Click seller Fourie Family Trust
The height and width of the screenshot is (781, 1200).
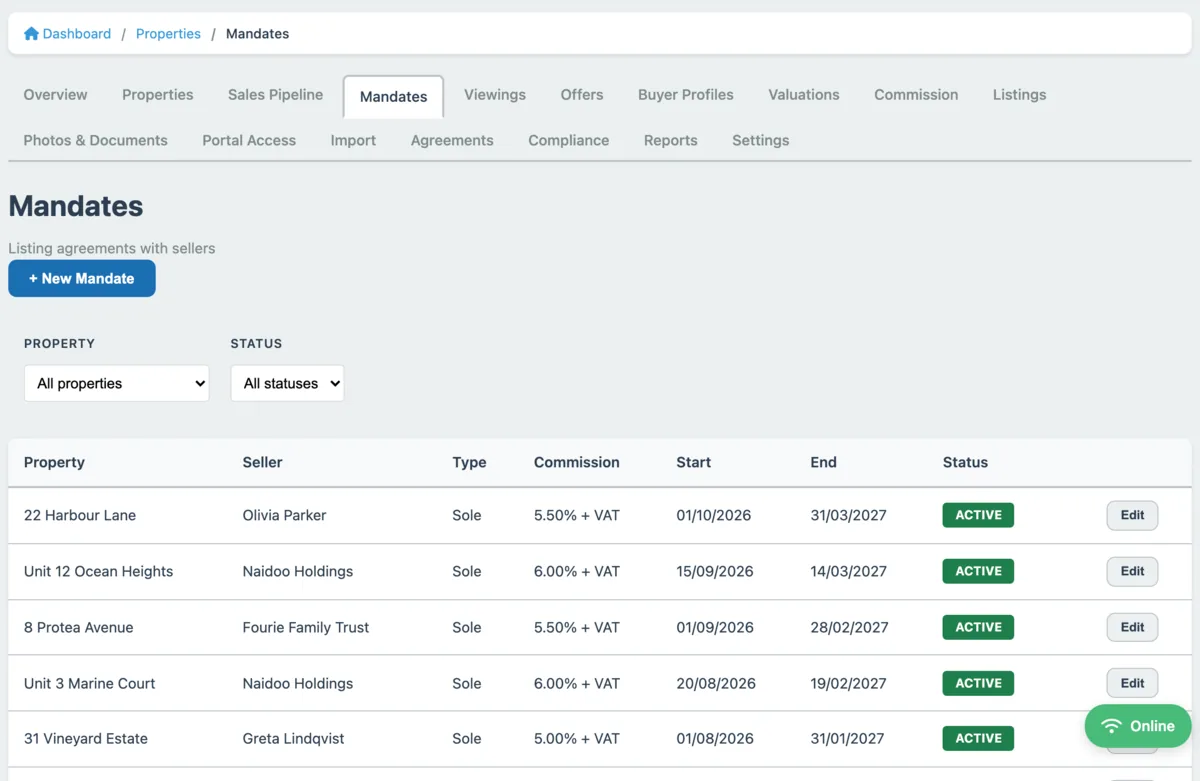pyautogui.click(x=306, y=628)
